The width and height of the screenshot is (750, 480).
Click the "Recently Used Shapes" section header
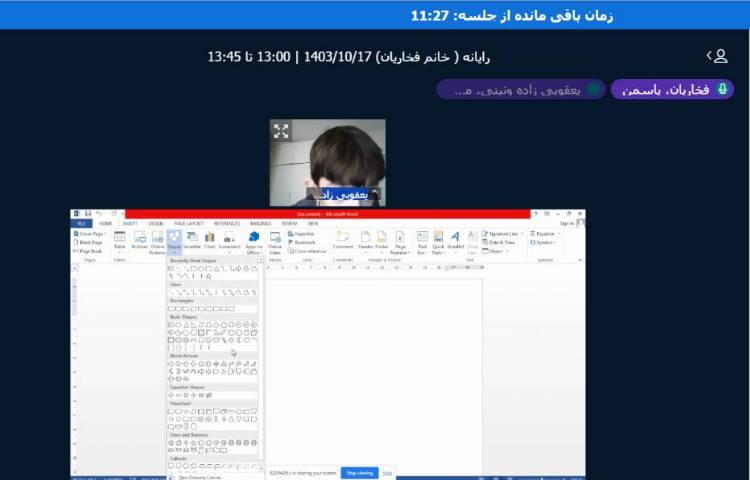coord(213,261)
